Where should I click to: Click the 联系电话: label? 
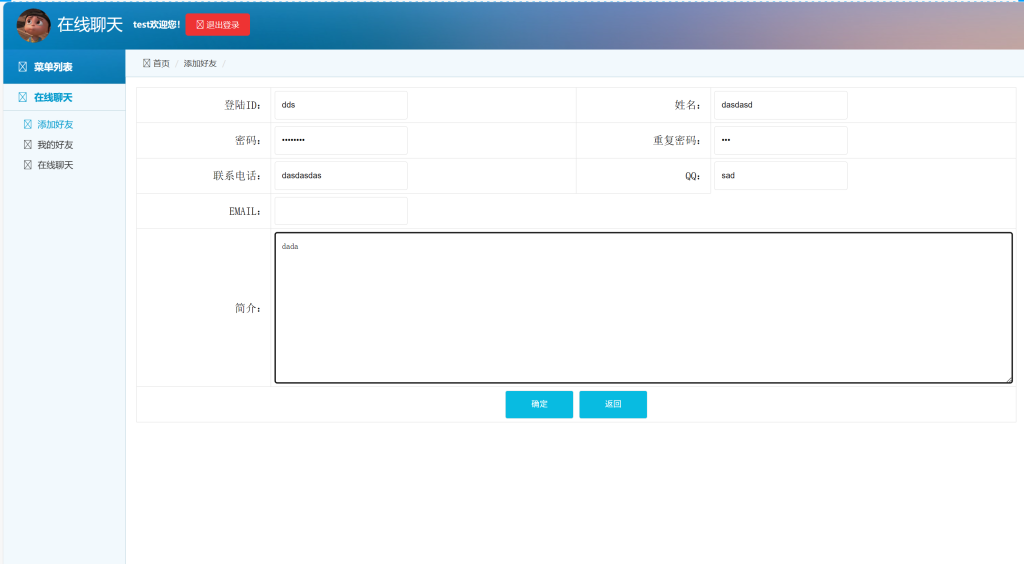[x=236, y=176]
